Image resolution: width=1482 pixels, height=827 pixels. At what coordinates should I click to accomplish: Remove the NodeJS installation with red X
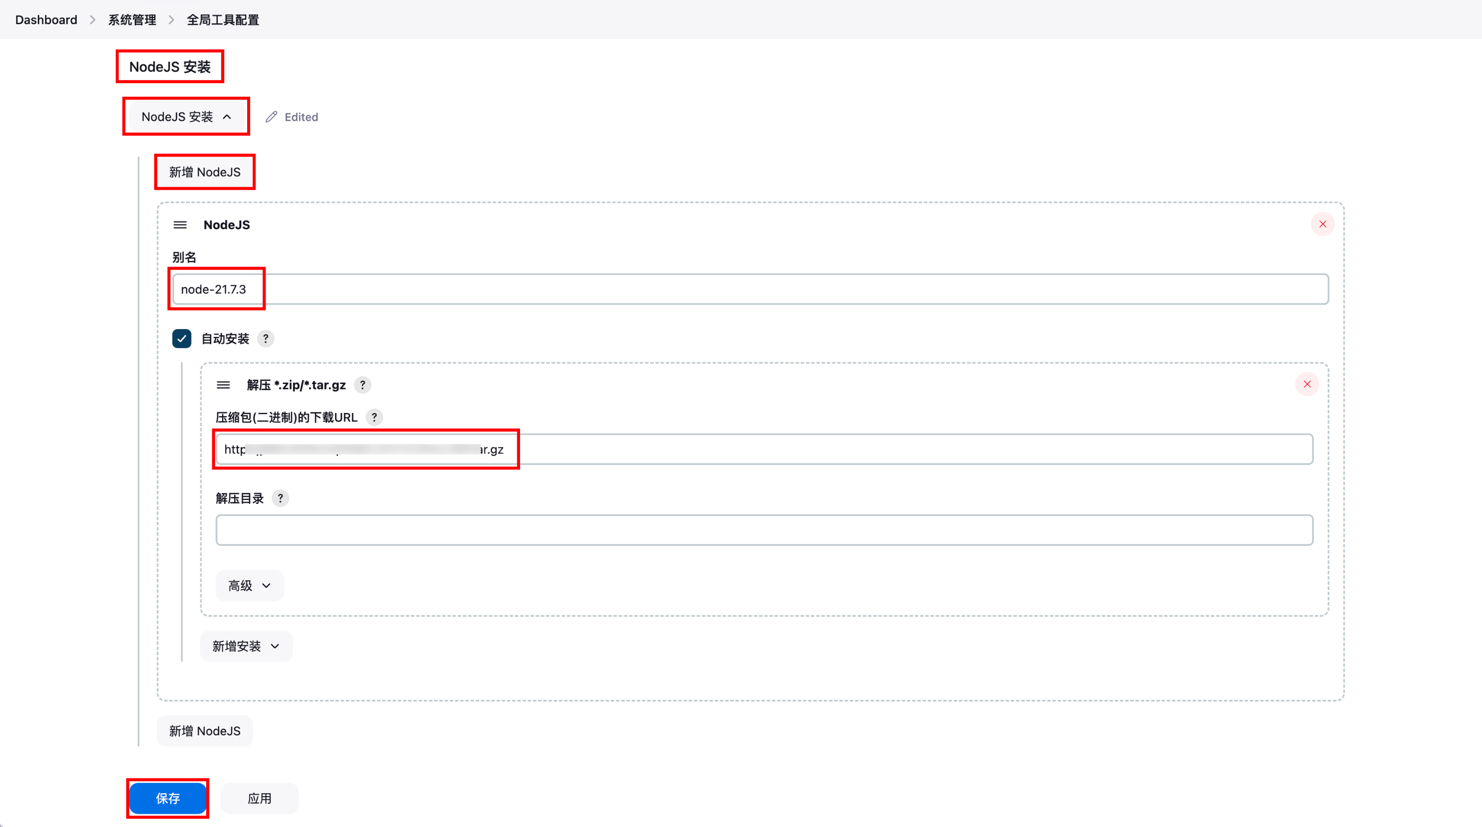tap(1322, 224)
